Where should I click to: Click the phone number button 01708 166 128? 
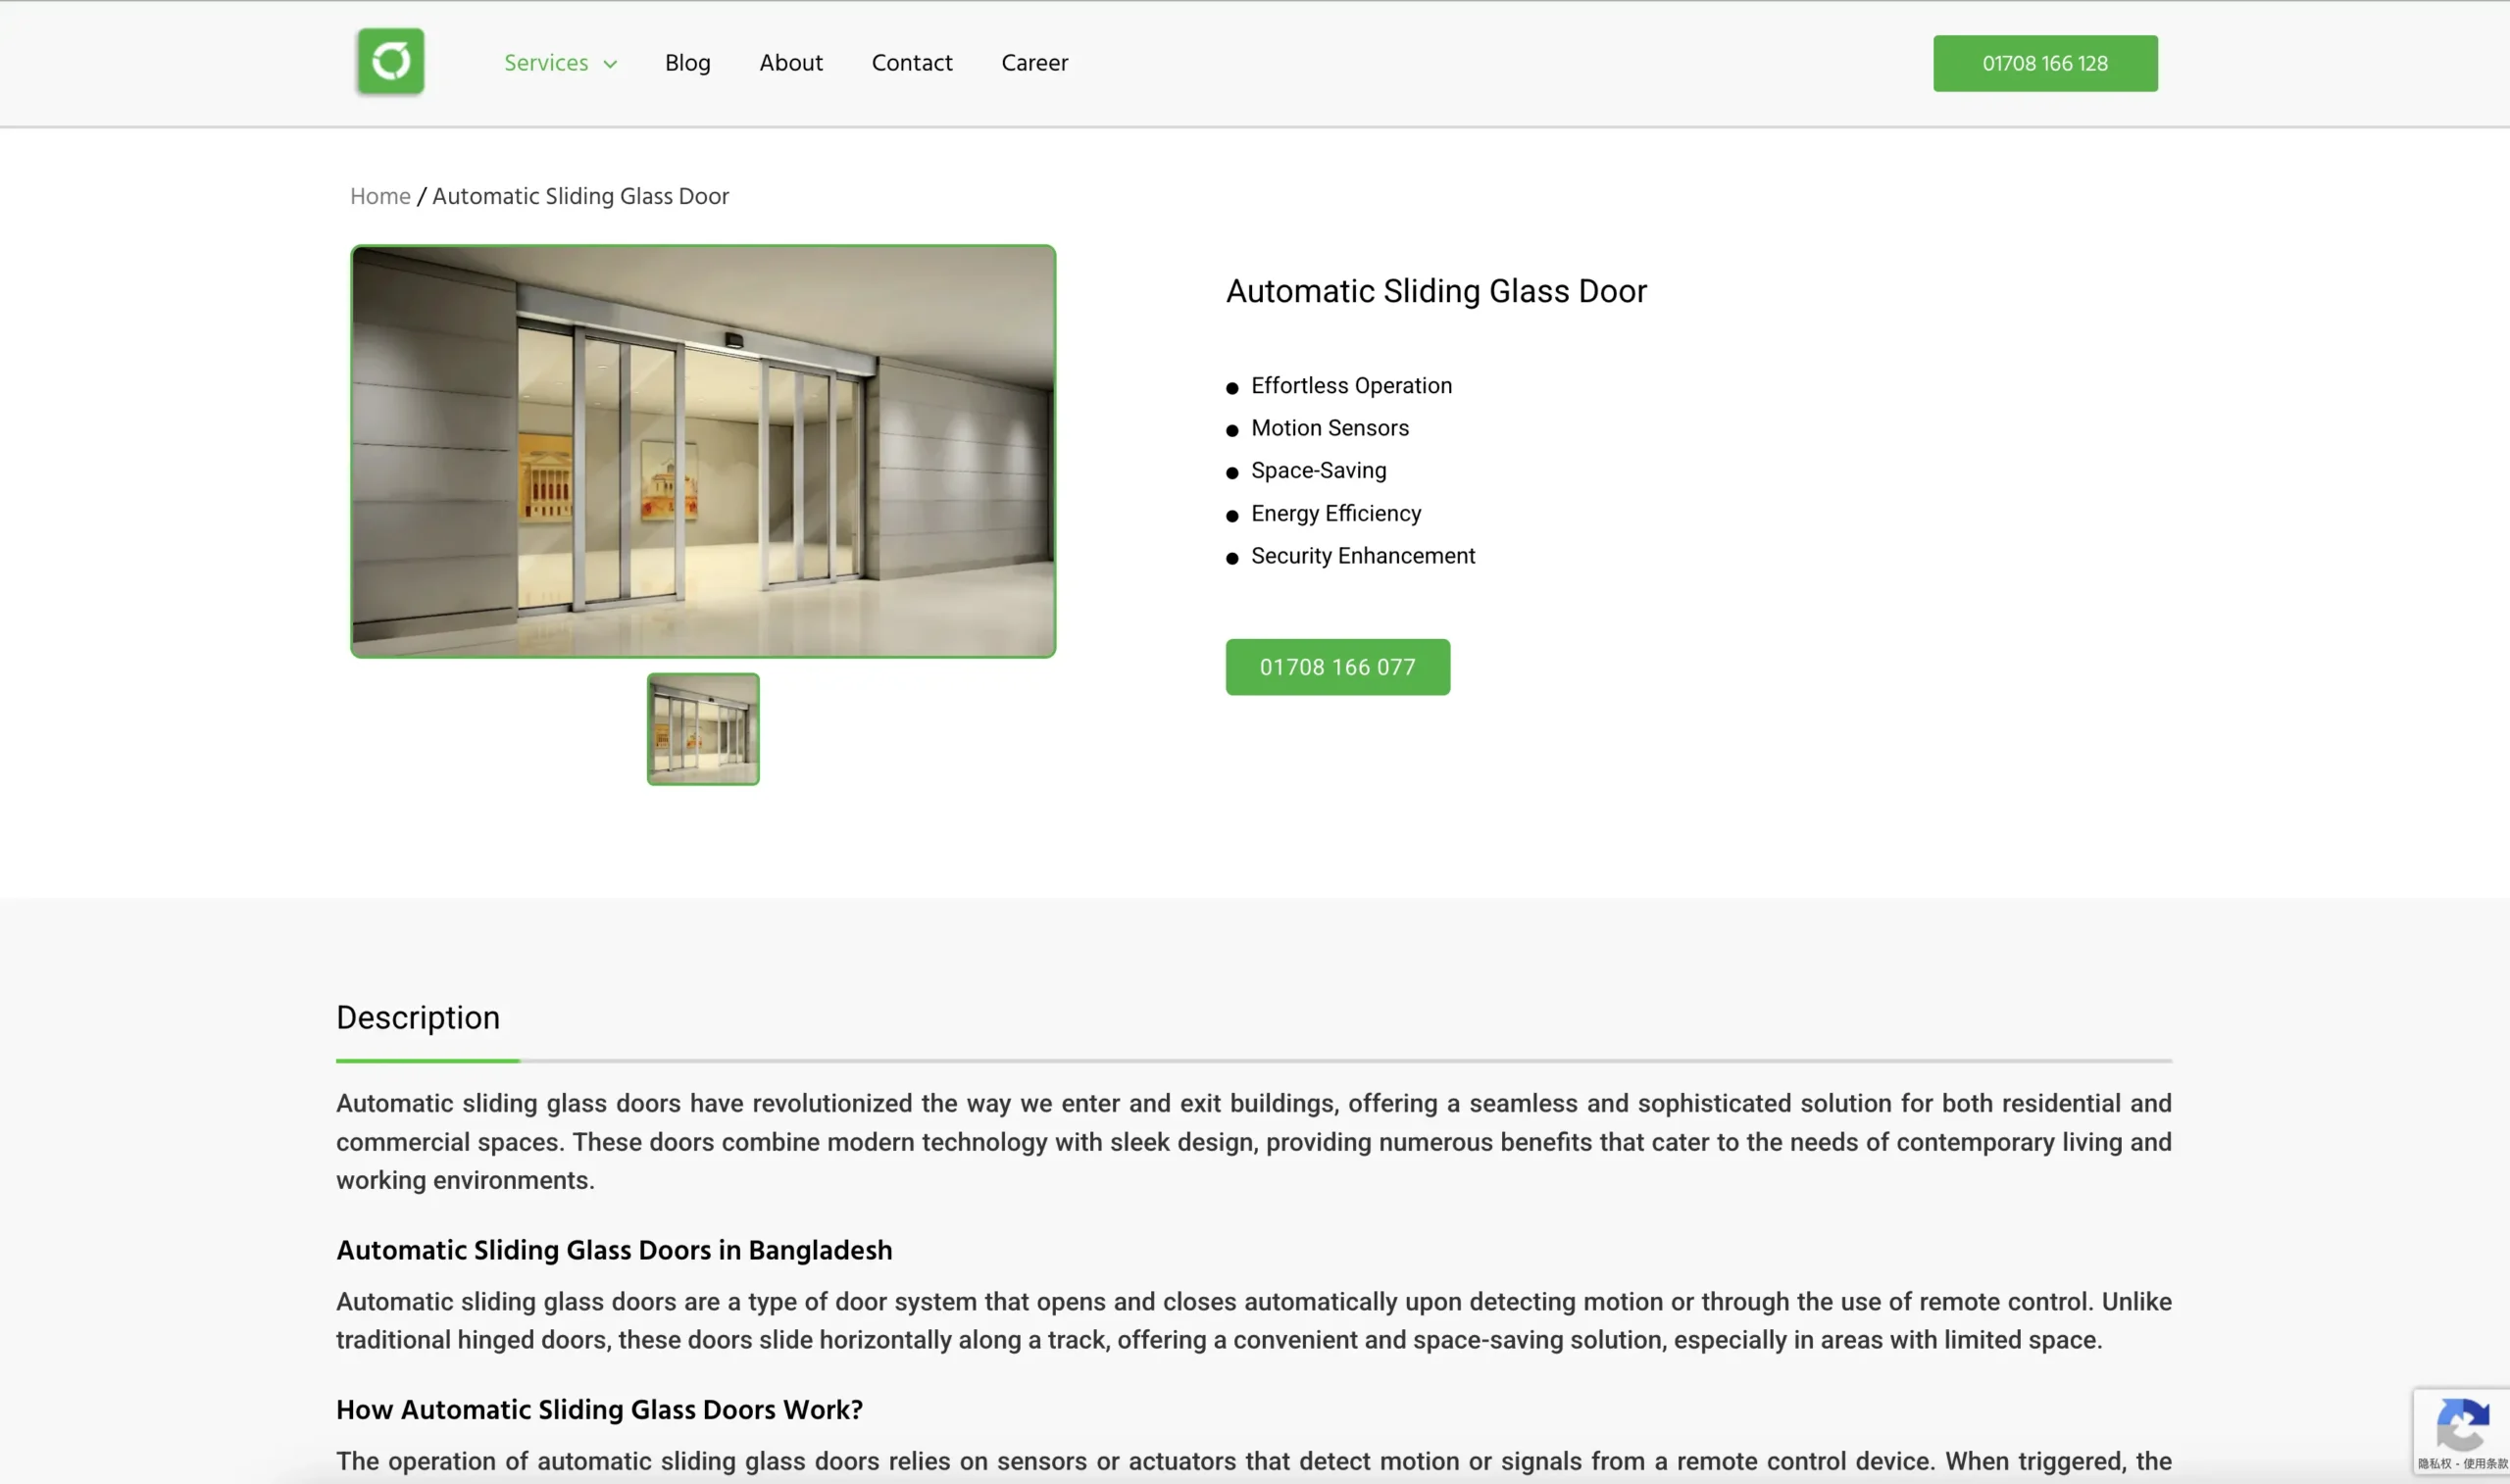[2045, 62]
